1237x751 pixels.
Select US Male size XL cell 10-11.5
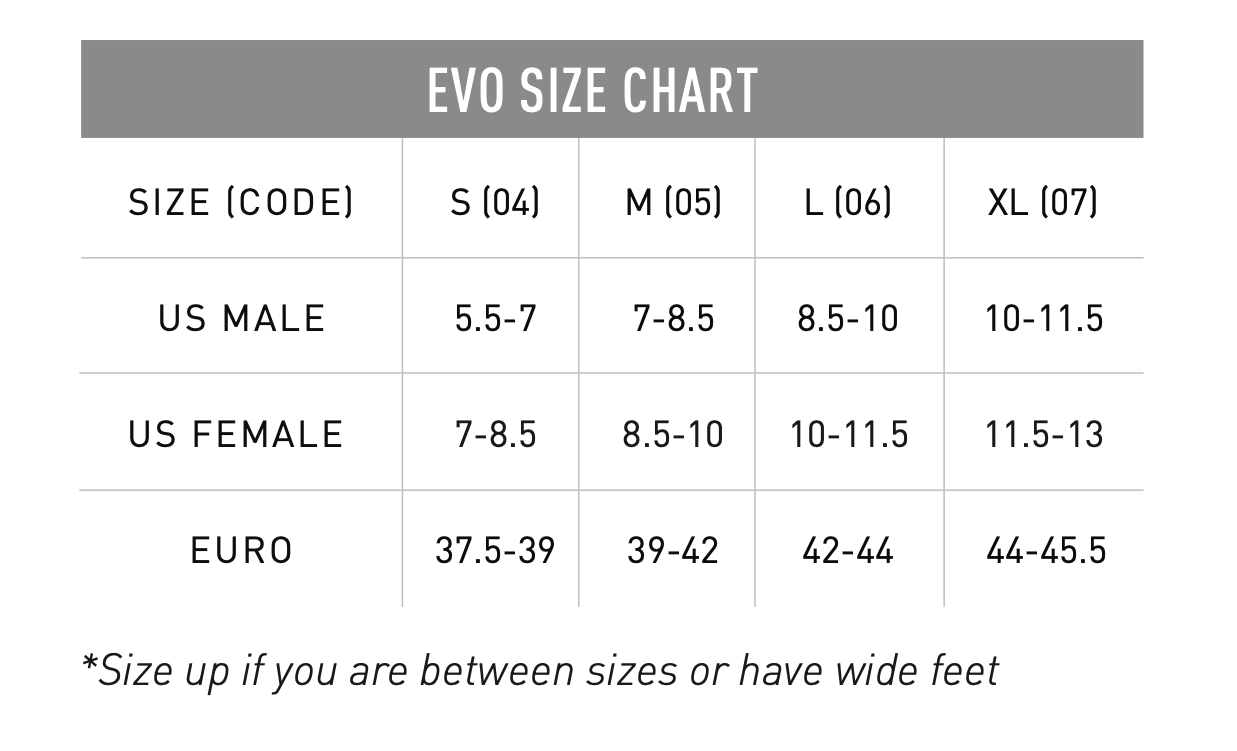(1044, 319)
